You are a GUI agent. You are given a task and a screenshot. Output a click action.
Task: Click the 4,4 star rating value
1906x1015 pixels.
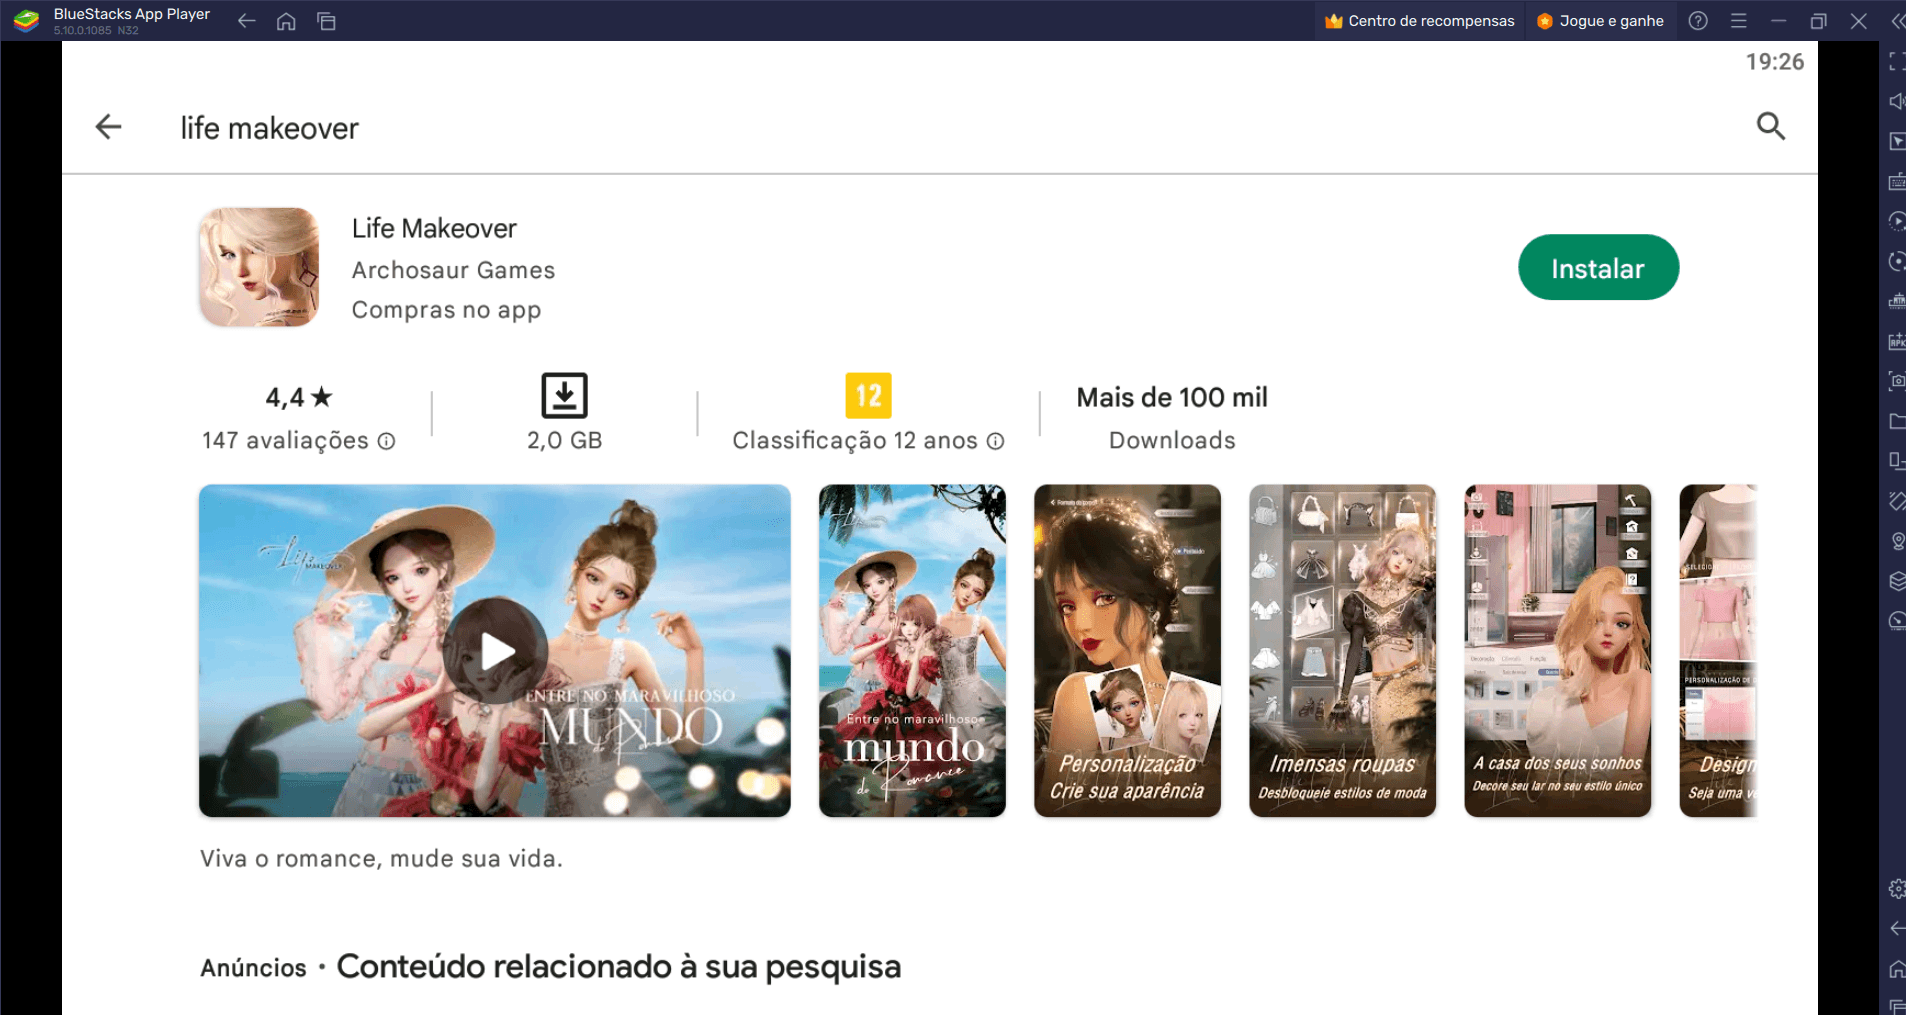(298, 397)
